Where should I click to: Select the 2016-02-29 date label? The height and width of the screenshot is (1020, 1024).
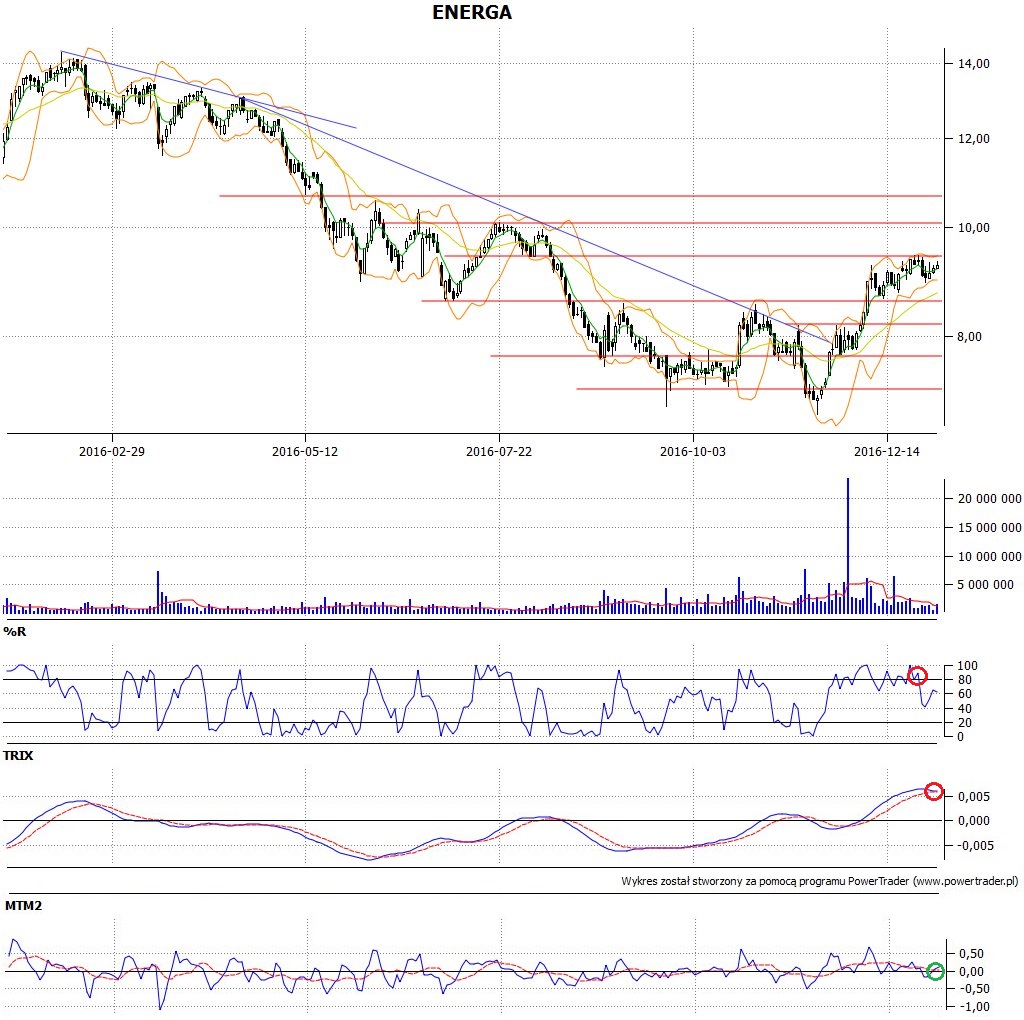click(112, 451)
